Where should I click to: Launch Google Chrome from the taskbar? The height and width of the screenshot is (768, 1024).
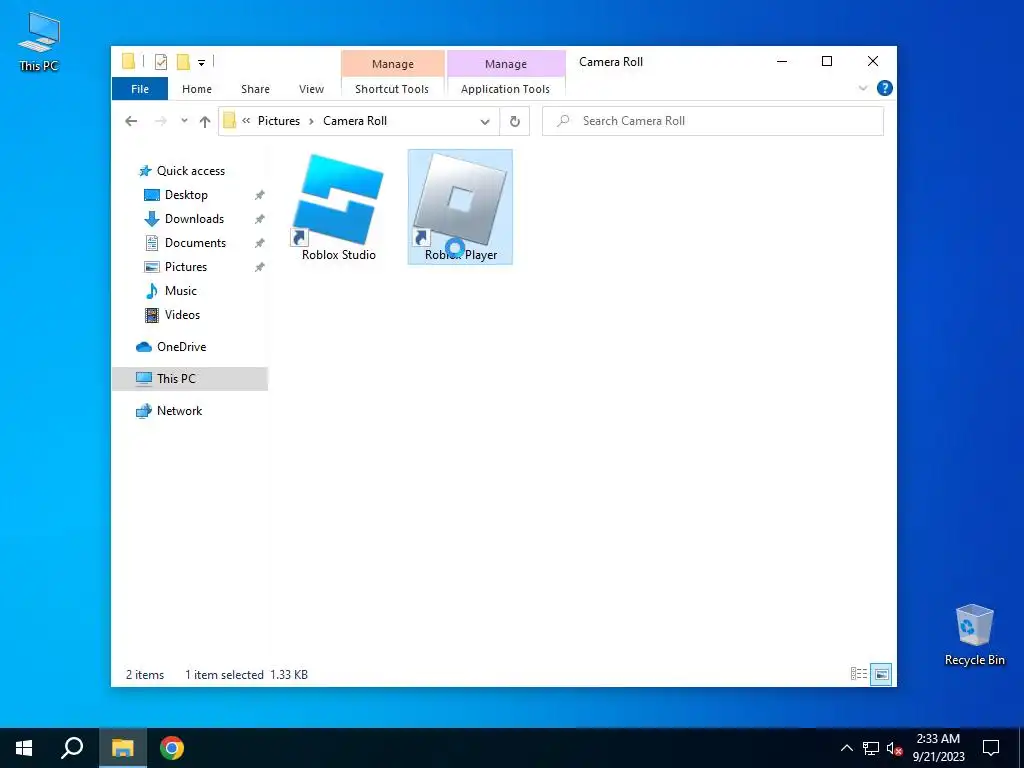pyautogui.click(x=172, y=748)
